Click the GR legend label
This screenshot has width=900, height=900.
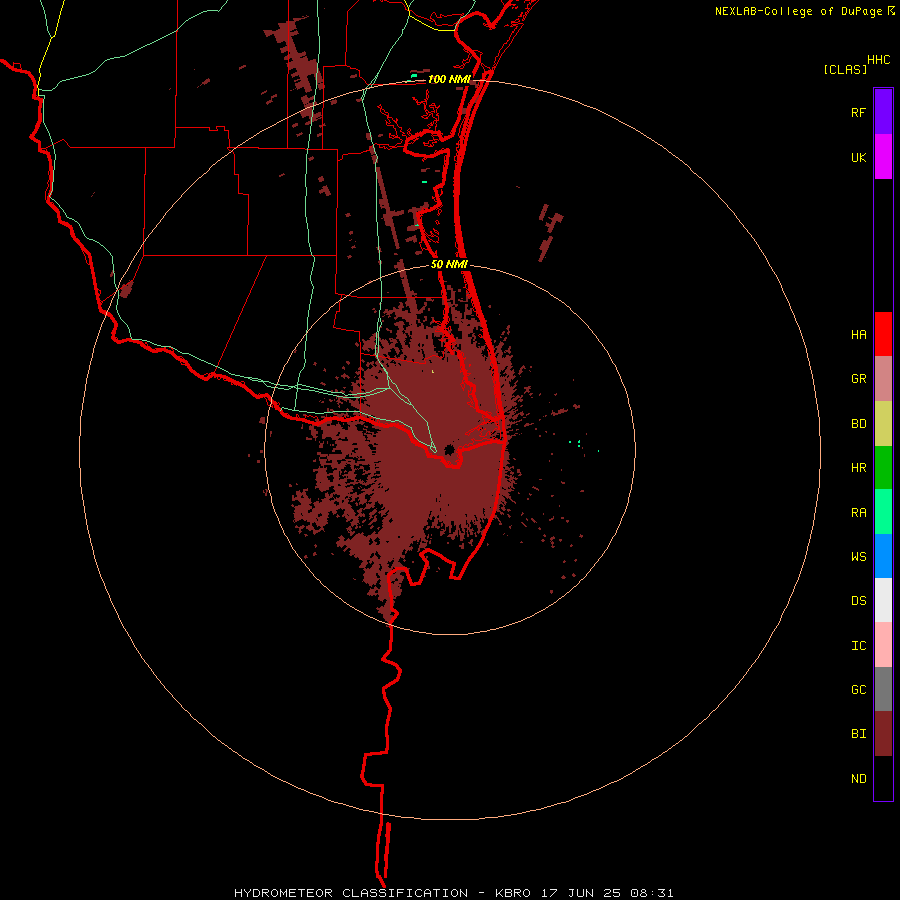click(x=859, y=379)
